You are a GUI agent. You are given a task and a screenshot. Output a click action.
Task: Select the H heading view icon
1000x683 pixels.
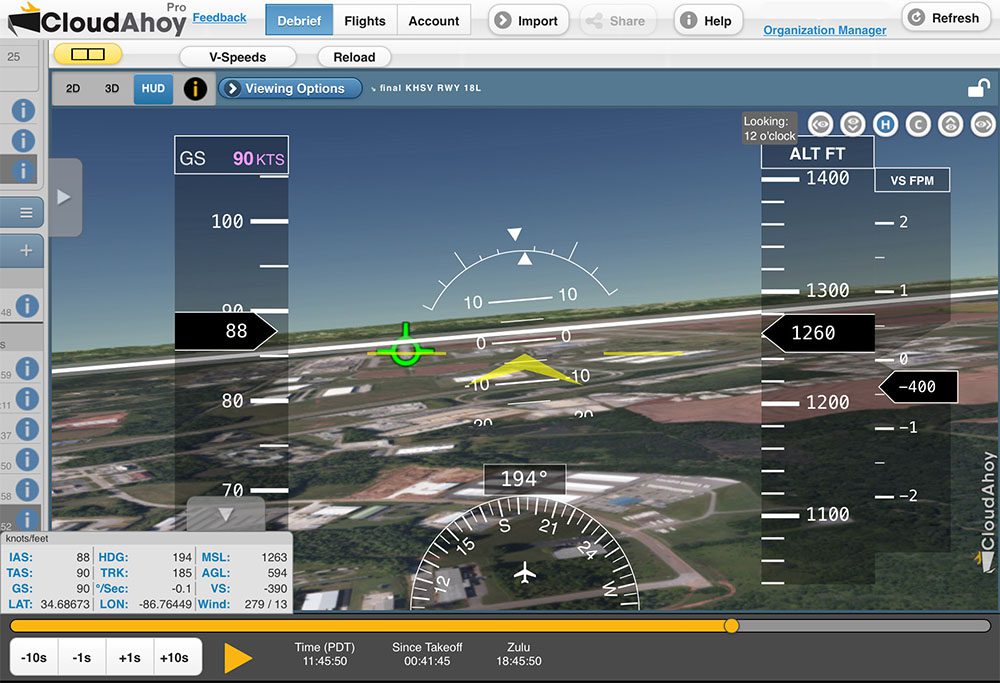tap(885, 124)
